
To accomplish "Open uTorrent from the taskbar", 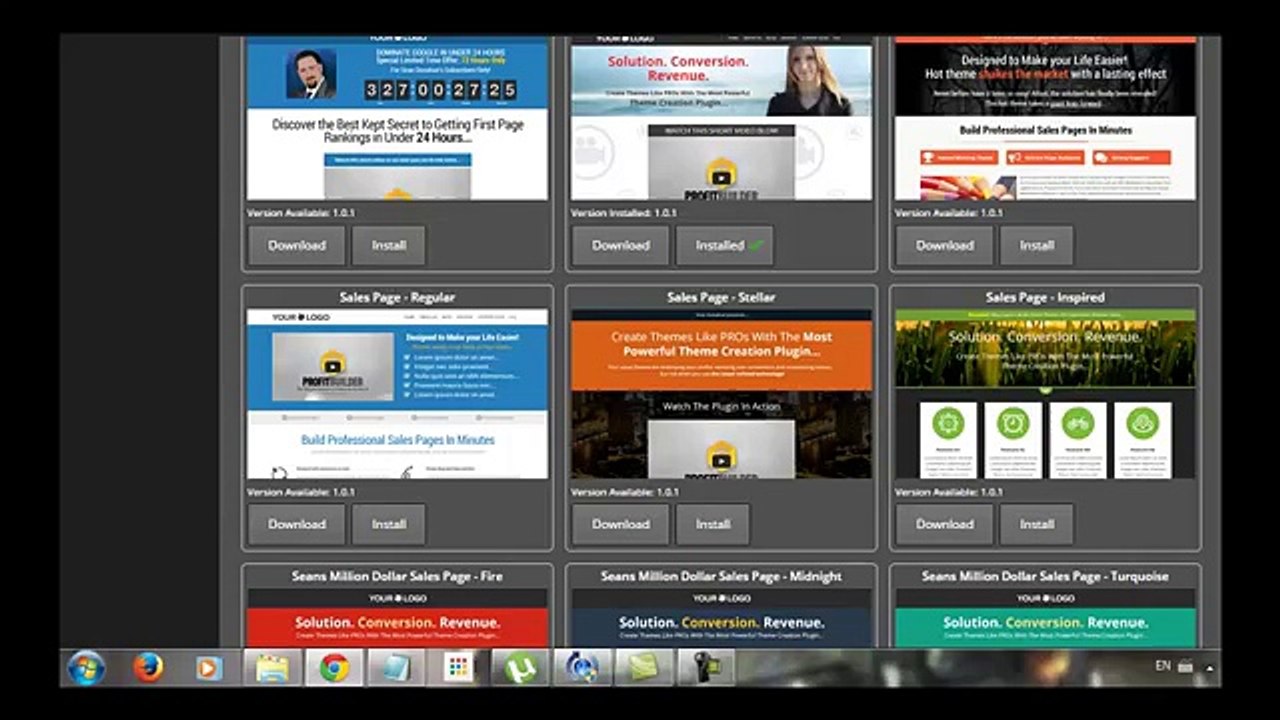I will tap(520, 668).
